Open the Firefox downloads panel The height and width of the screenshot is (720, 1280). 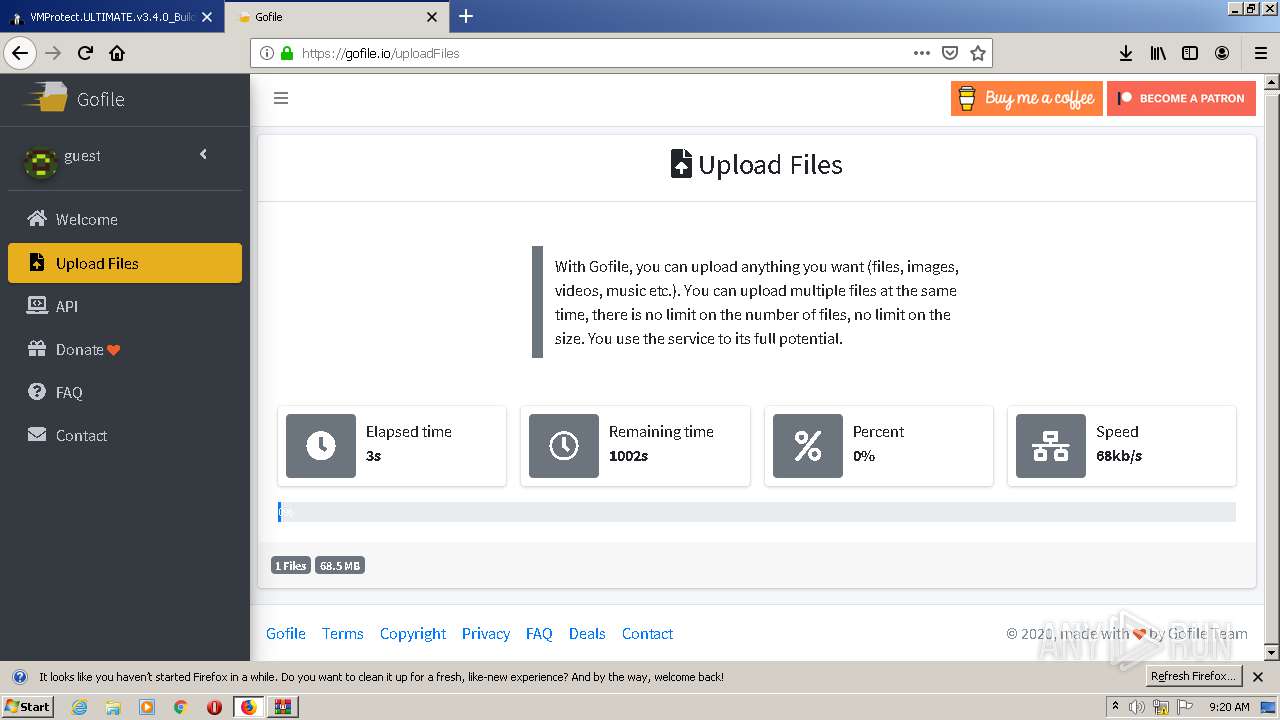(1126, 53)
